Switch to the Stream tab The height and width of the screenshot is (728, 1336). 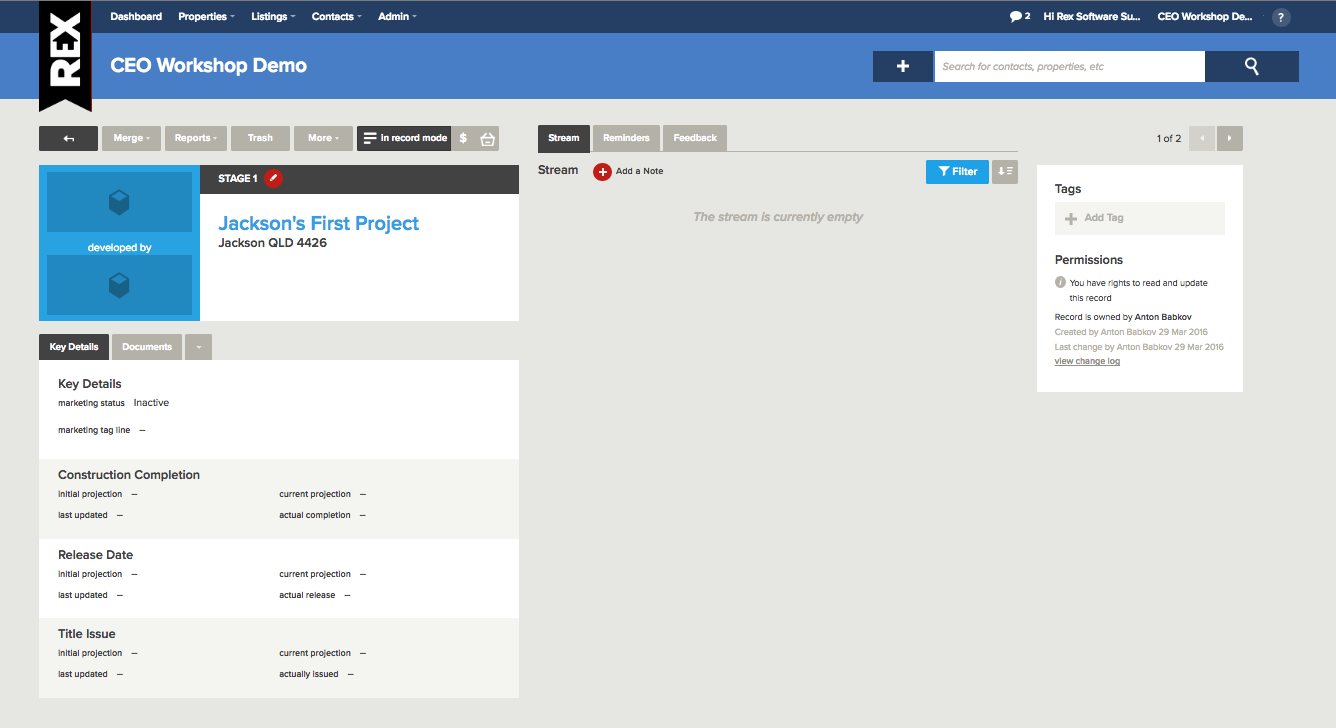pos(564,138)
